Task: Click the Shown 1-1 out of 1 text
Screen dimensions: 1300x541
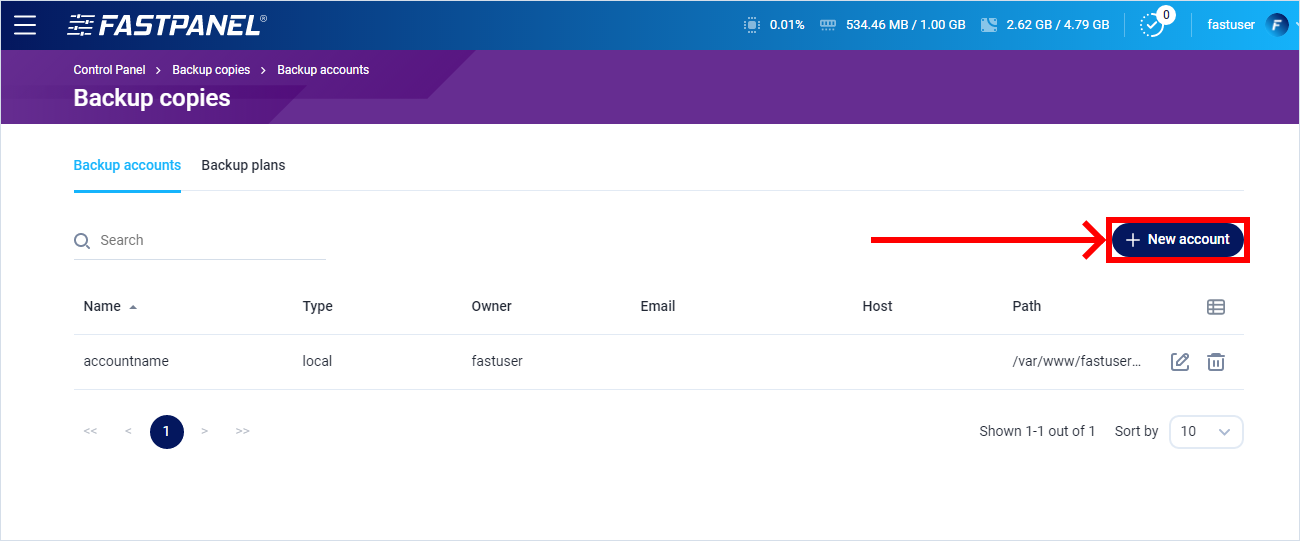Action: 1037,432
